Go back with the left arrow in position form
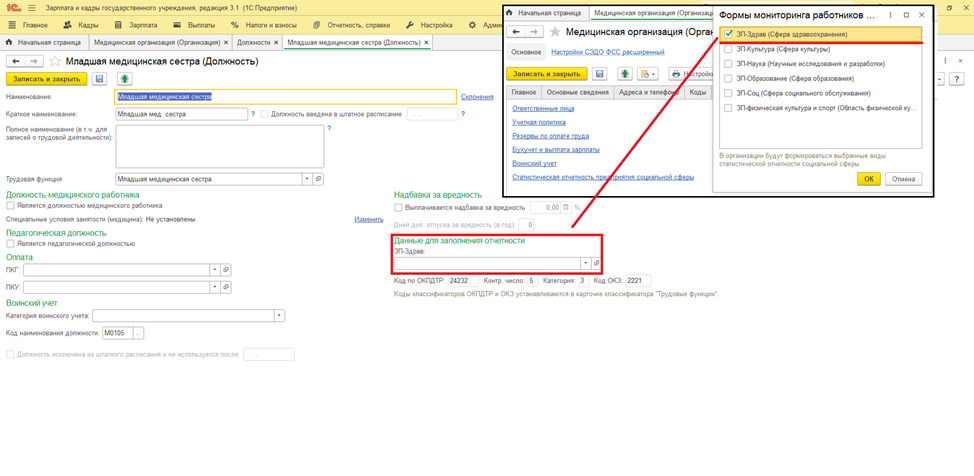Screen dimensions: 974x476 click(x=16, y=62)
